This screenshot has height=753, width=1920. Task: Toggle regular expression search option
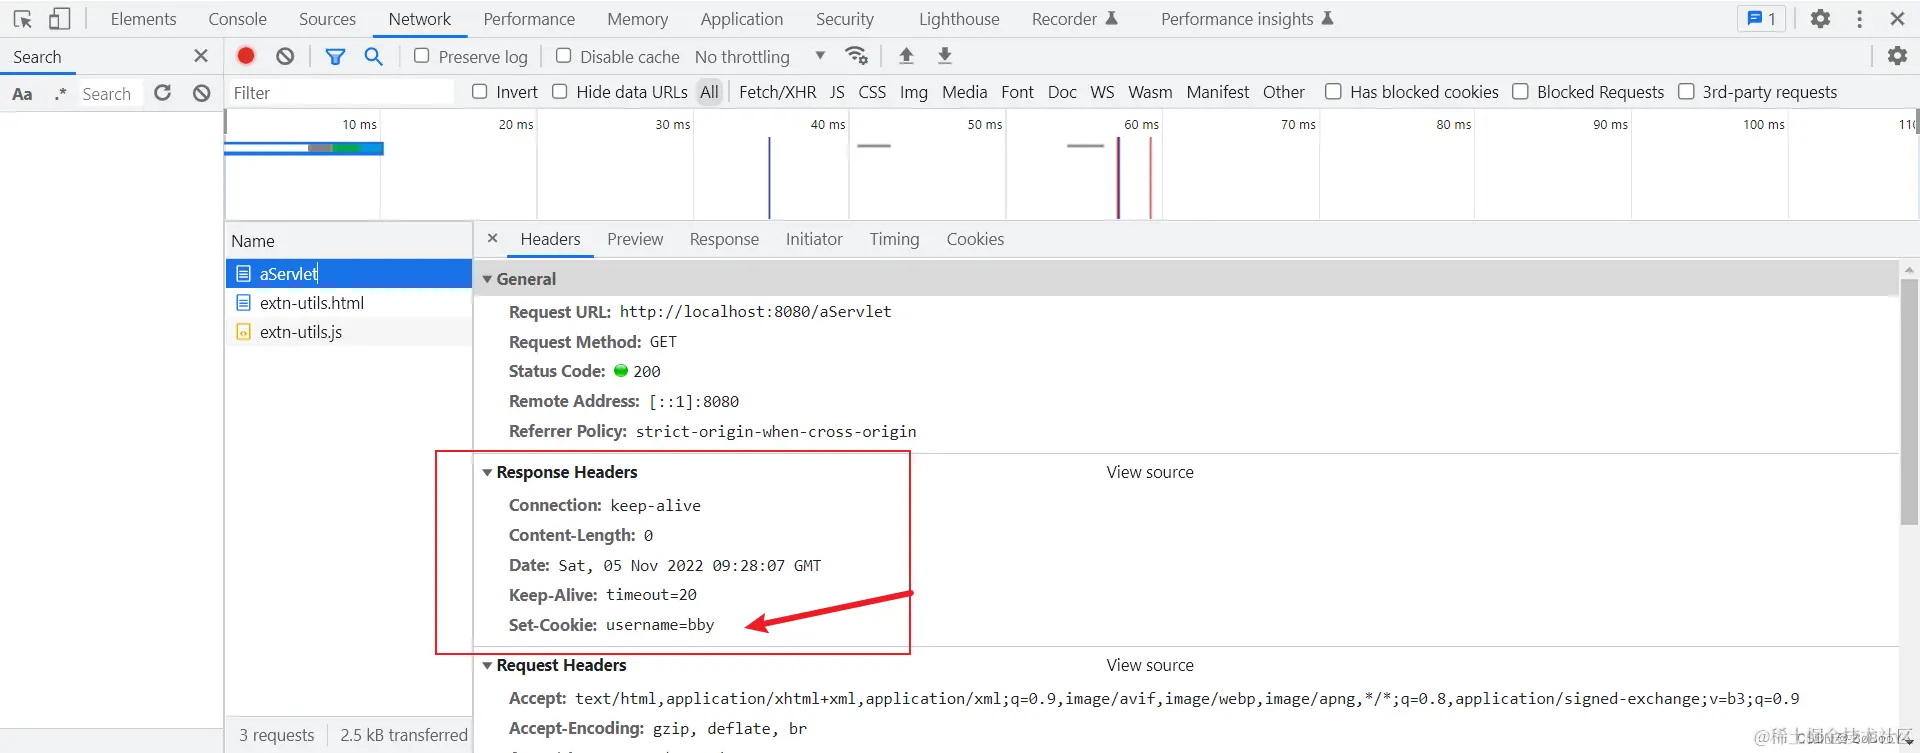[x=60, y=94]
